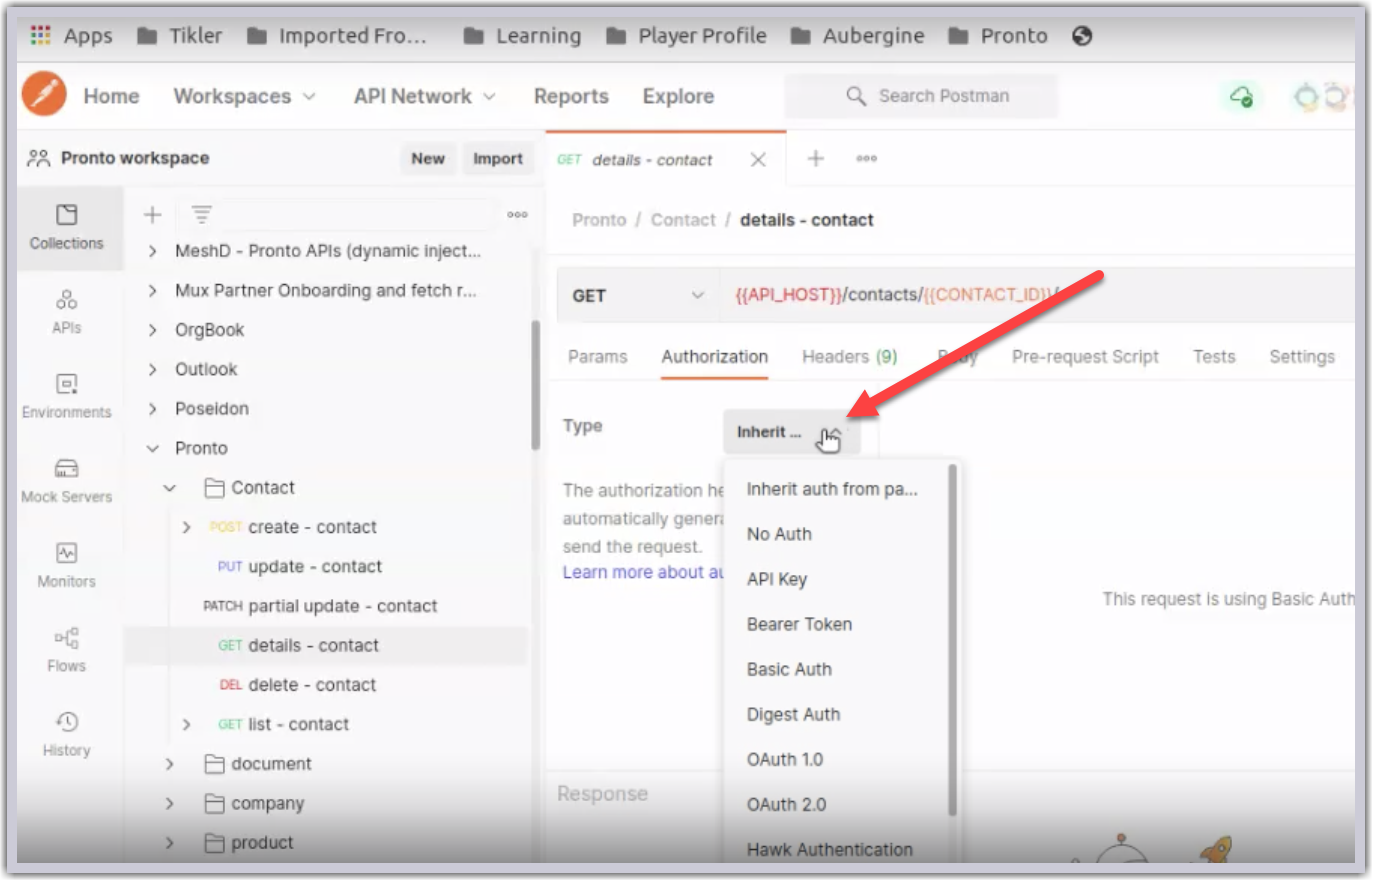Viewport: 1373px width, 881px height.
Task: Expand the company folder
Action: click(x=170, y=803)
